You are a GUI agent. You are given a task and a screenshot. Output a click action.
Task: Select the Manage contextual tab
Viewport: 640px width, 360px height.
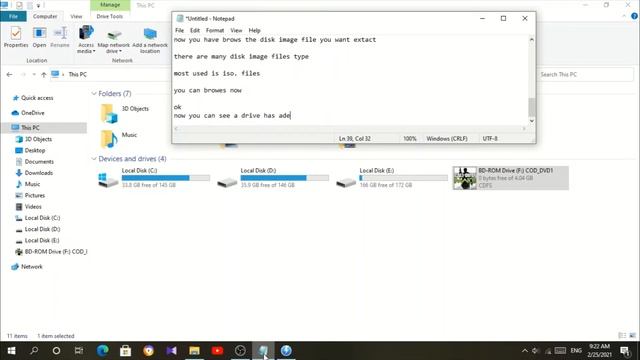110,5
